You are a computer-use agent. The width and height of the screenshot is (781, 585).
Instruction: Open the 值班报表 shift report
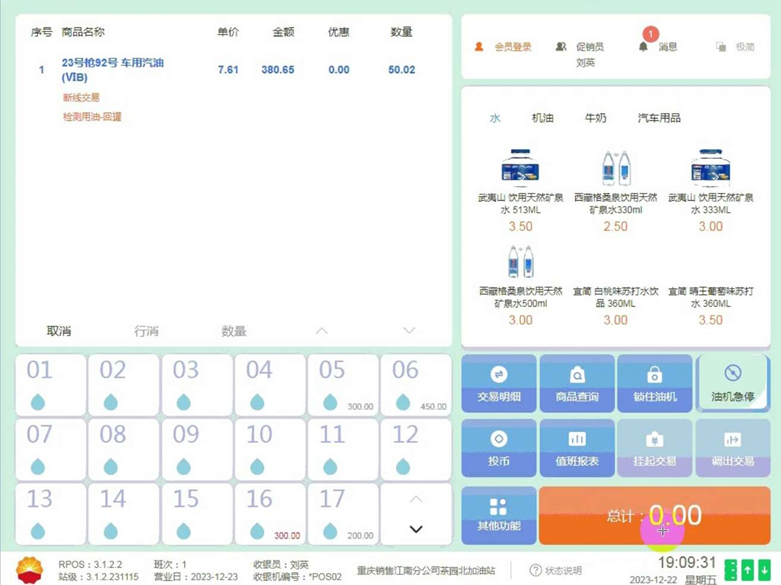pyautogui.click(x=577, y=447)
